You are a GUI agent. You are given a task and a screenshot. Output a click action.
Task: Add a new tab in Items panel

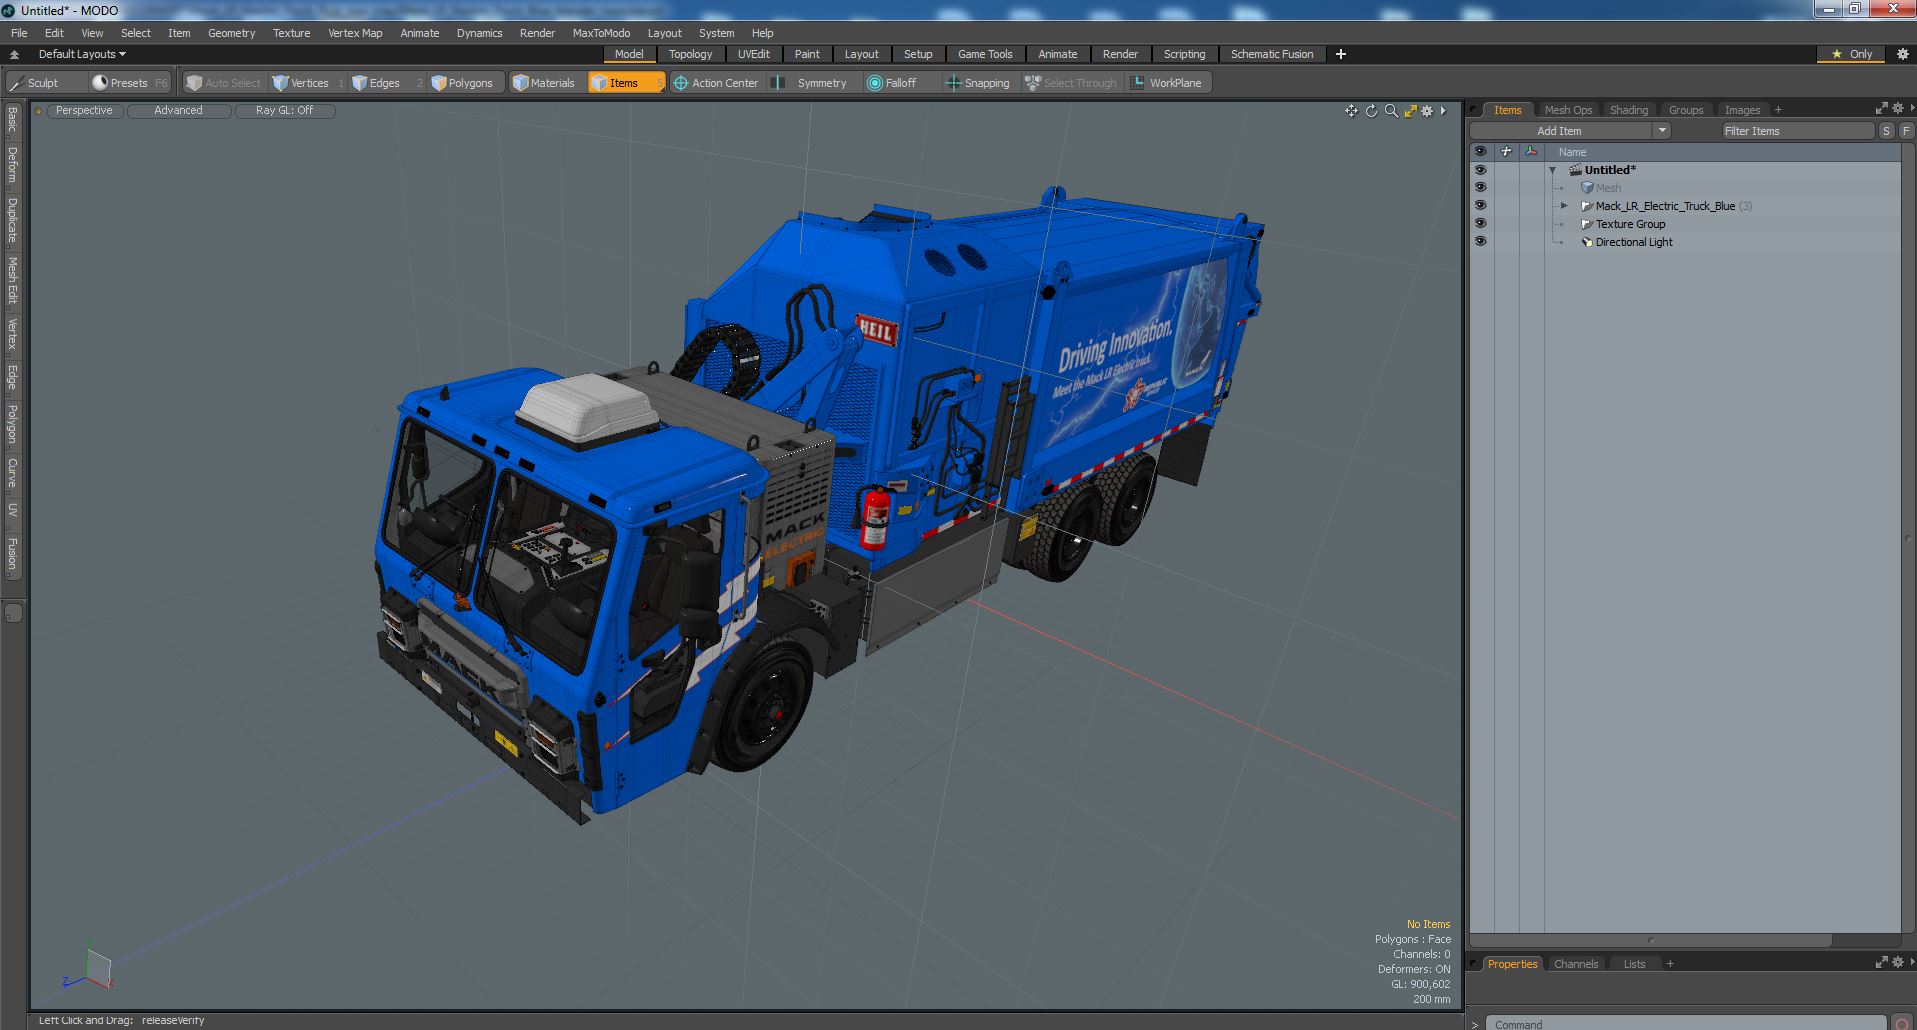(x=1778, y=110)
